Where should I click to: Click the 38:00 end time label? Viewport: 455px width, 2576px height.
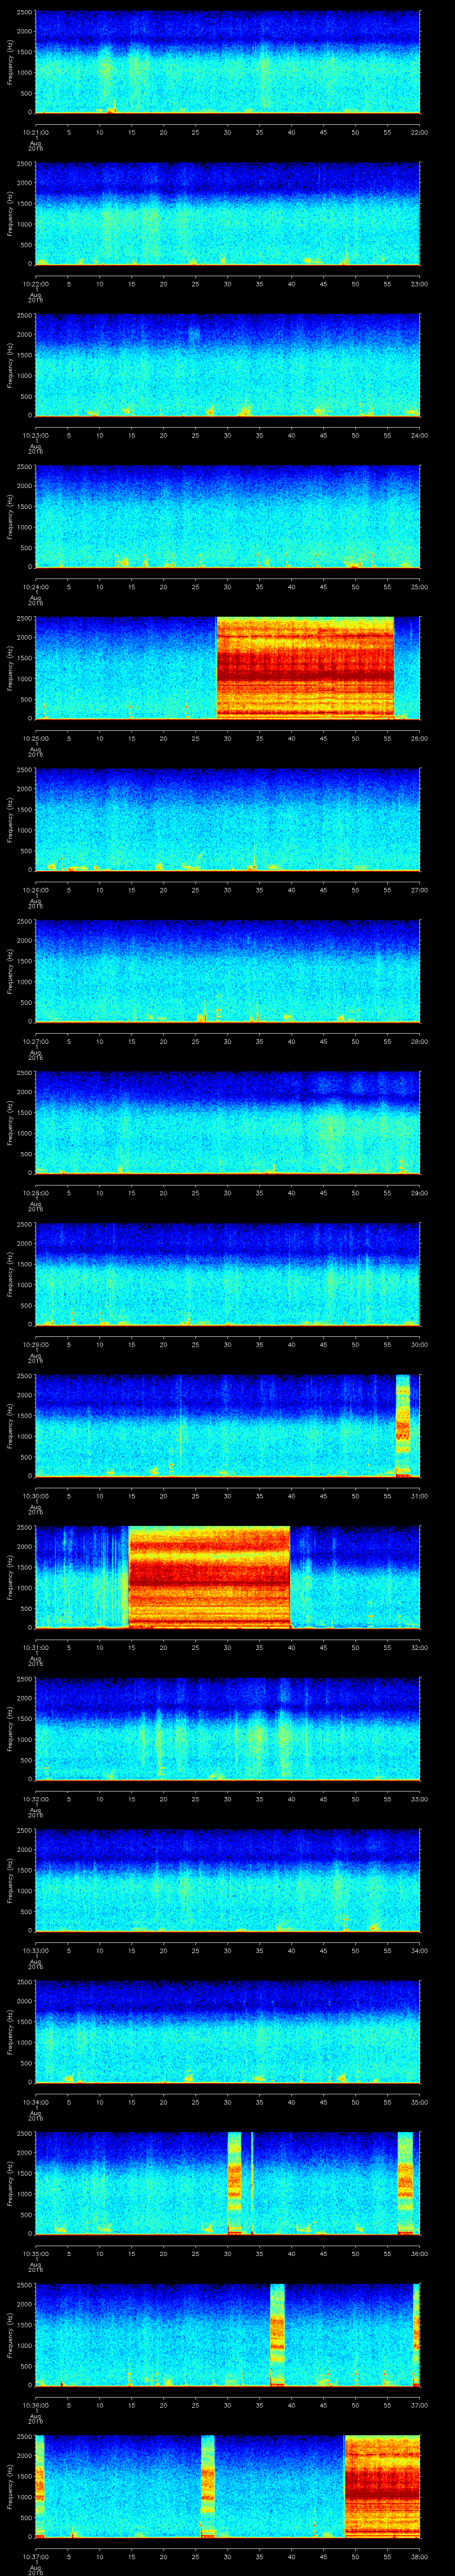coord(419,2556)
